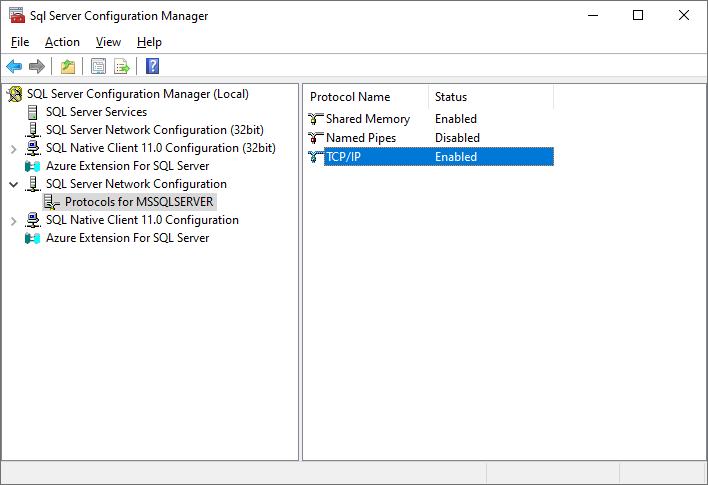Click the app icon in the title bar
The height and width of the screenshot is (485, 708).
[x=17, y=15]
